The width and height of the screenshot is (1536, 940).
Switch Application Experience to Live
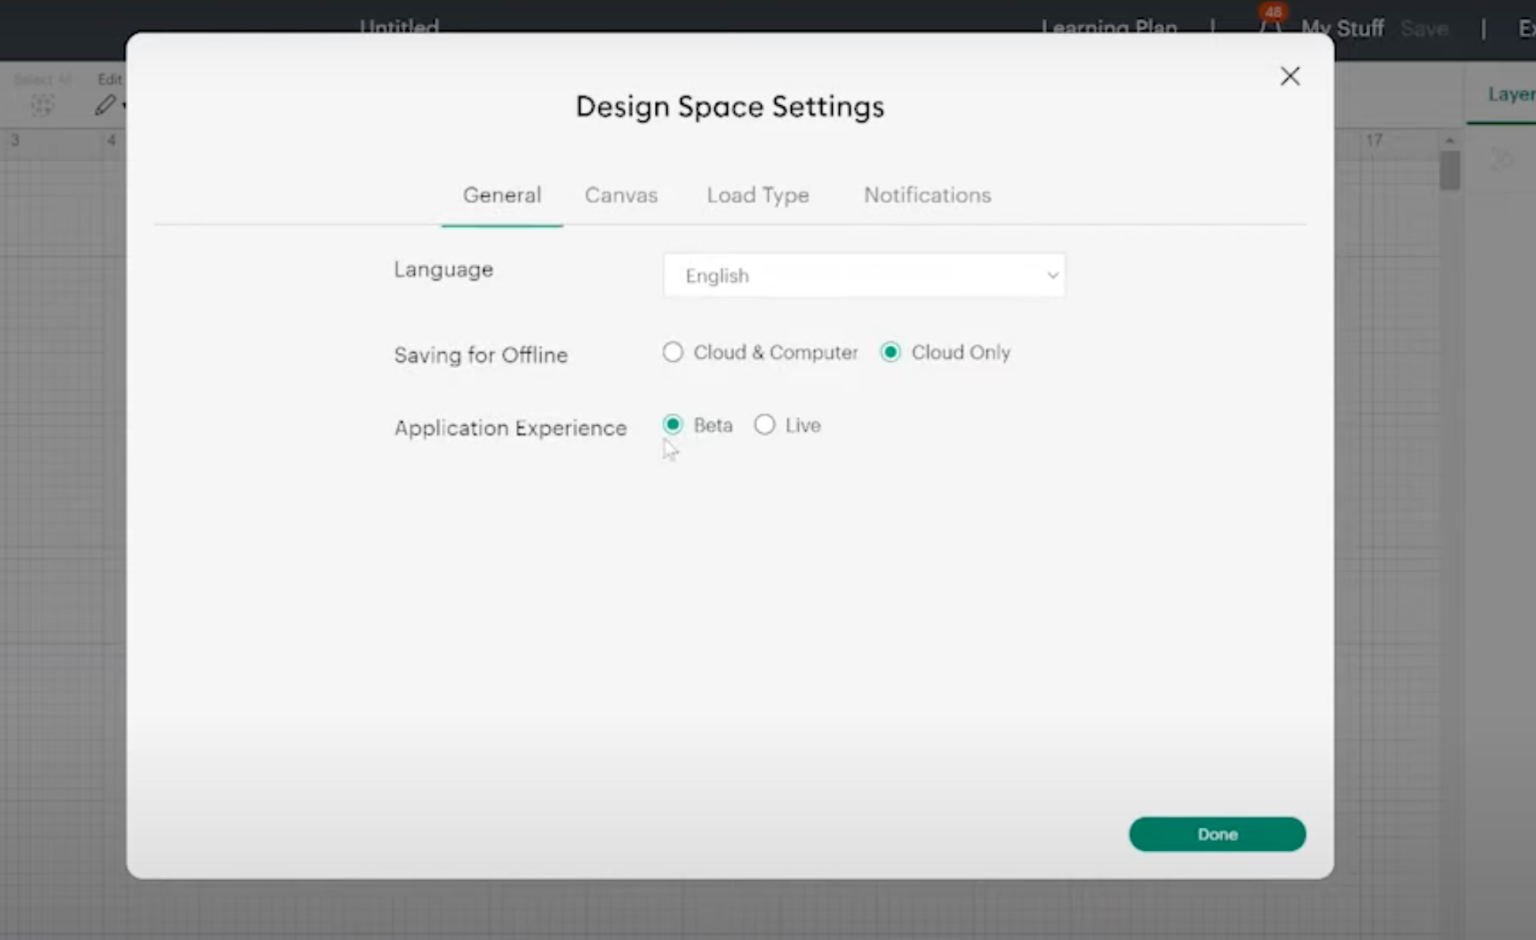pos(764,424)
